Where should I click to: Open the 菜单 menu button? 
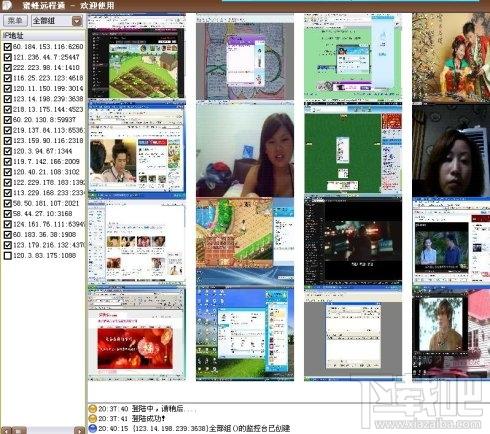[15, 21]
